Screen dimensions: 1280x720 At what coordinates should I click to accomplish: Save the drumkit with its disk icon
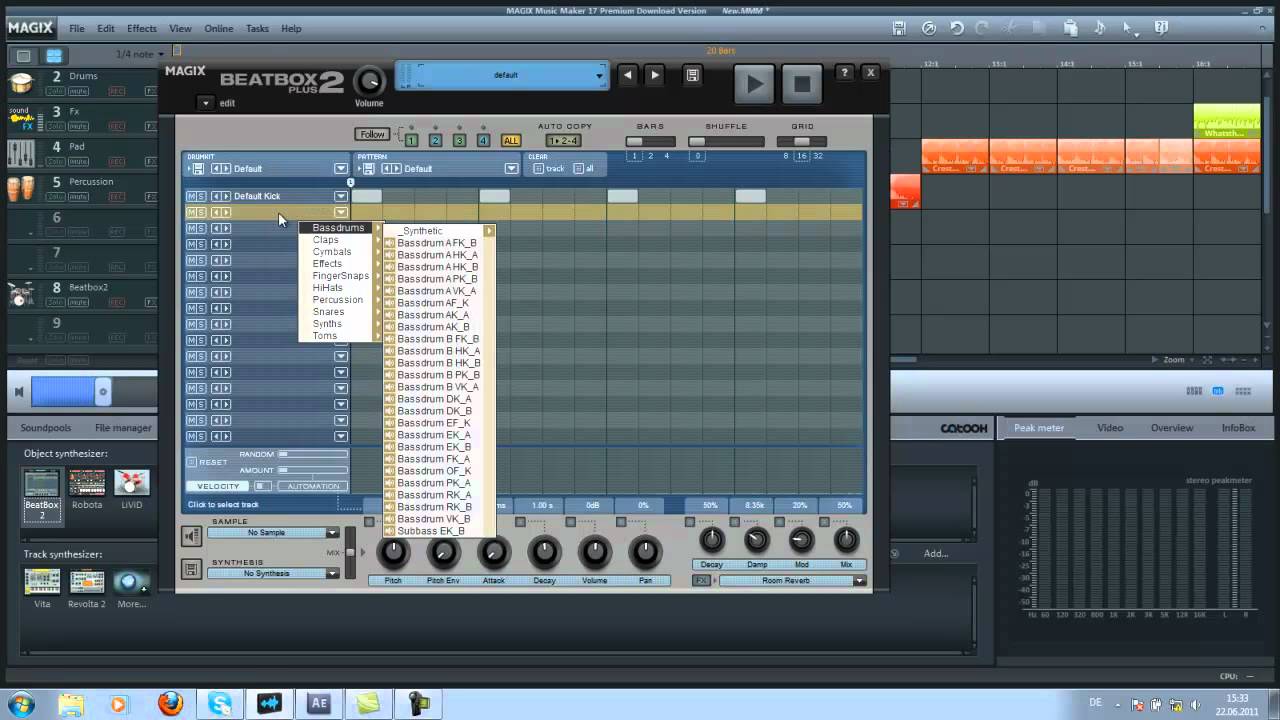[x=197, y=169]
